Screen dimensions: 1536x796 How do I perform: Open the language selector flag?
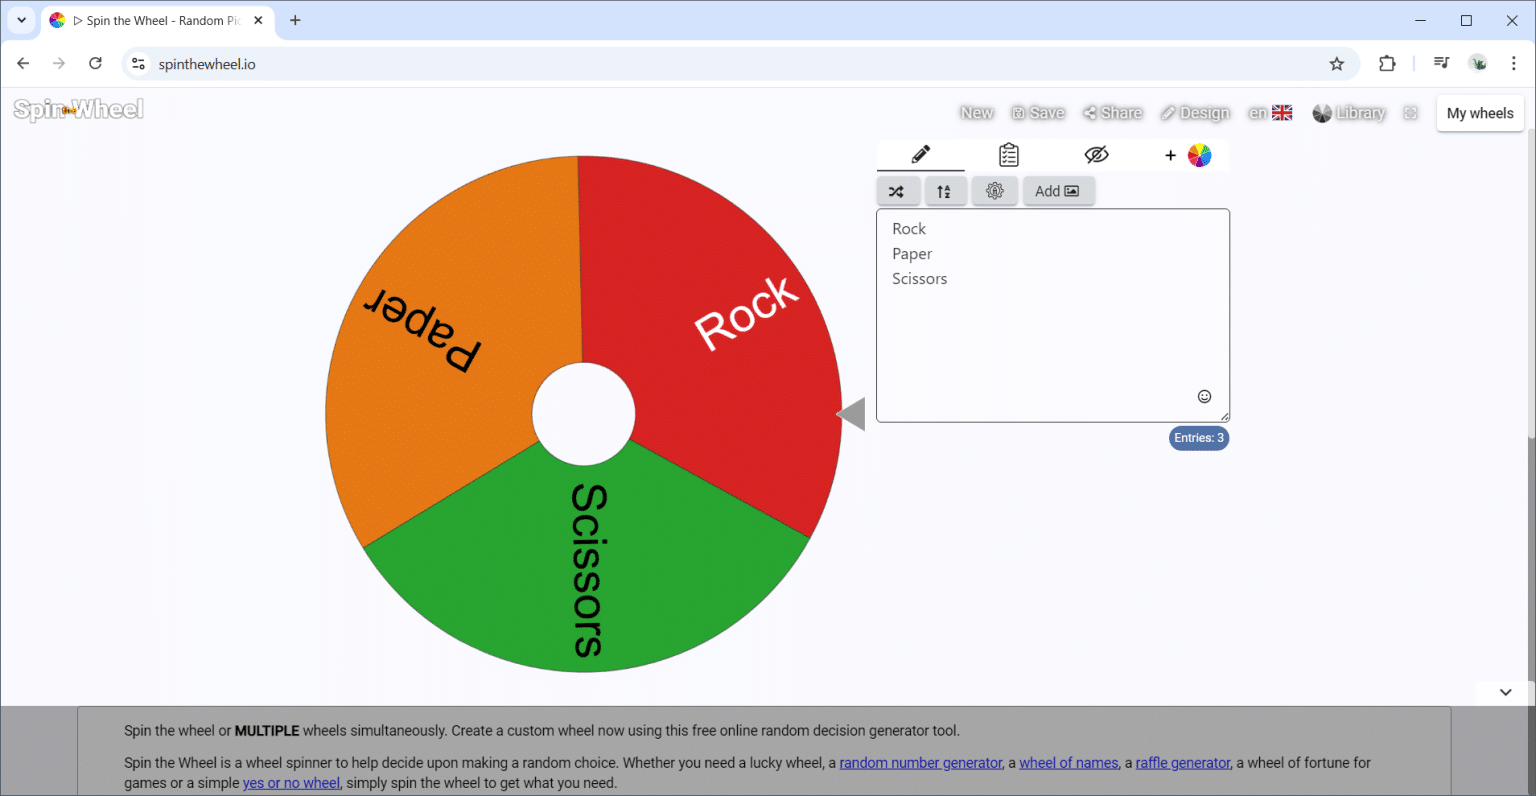point(1281,112)
